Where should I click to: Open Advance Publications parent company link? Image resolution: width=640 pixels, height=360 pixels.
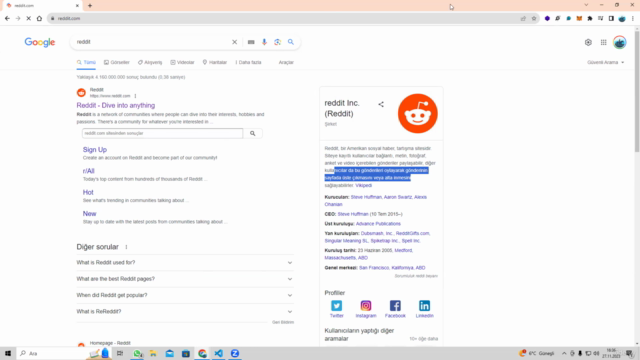coord(378,224)
